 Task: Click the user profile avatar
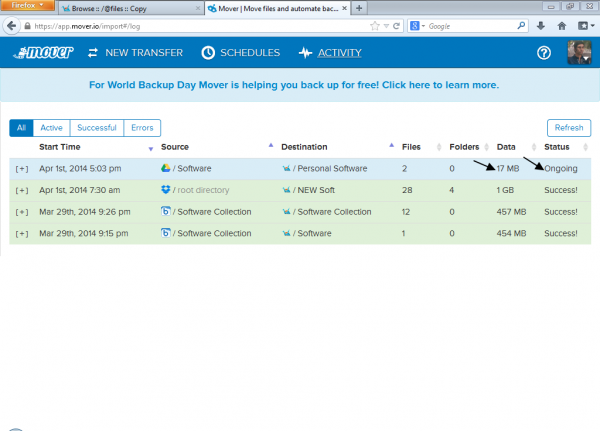(x=577, y=53)
